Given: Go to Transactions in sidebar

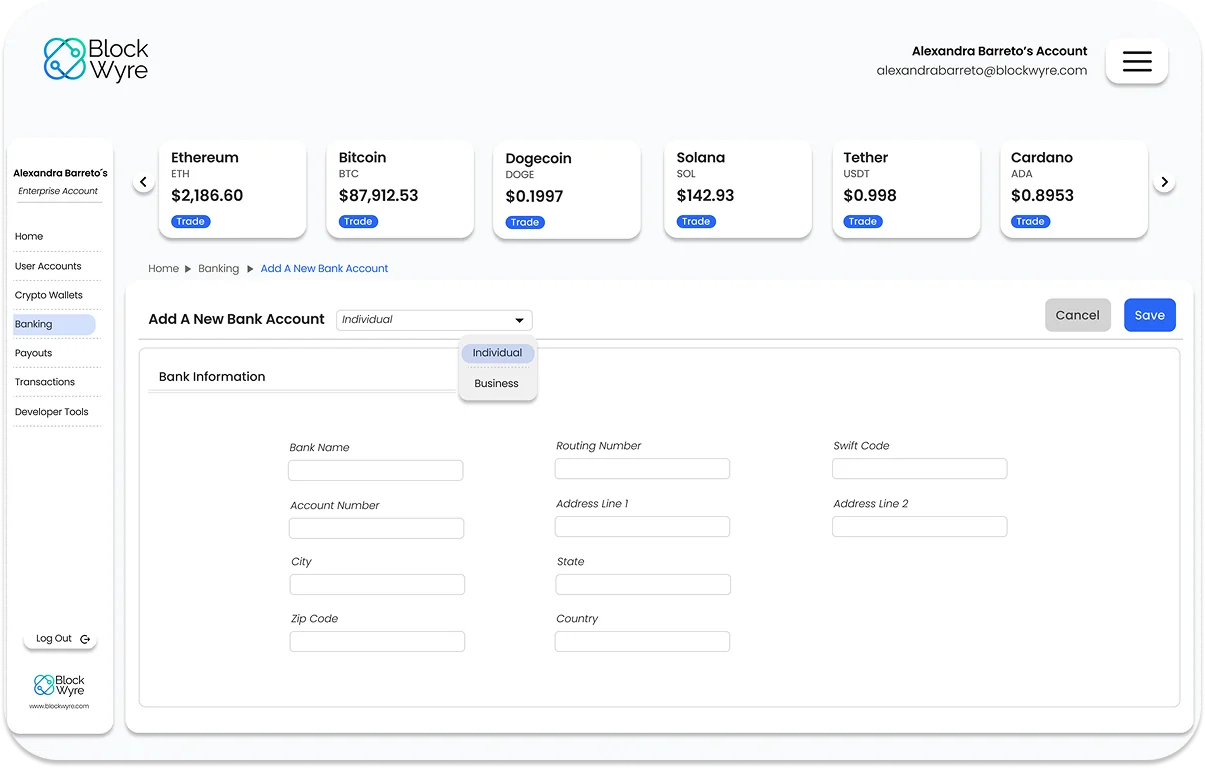Looking at the screenshot, I should [x=45, y=382].
